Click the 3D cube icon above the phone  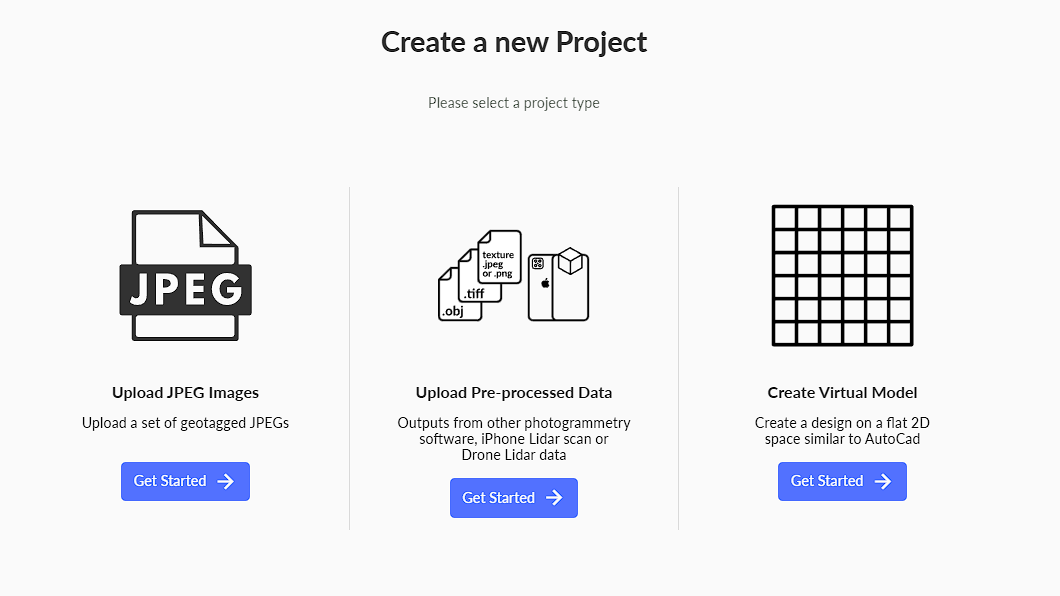tap(571, 261)
